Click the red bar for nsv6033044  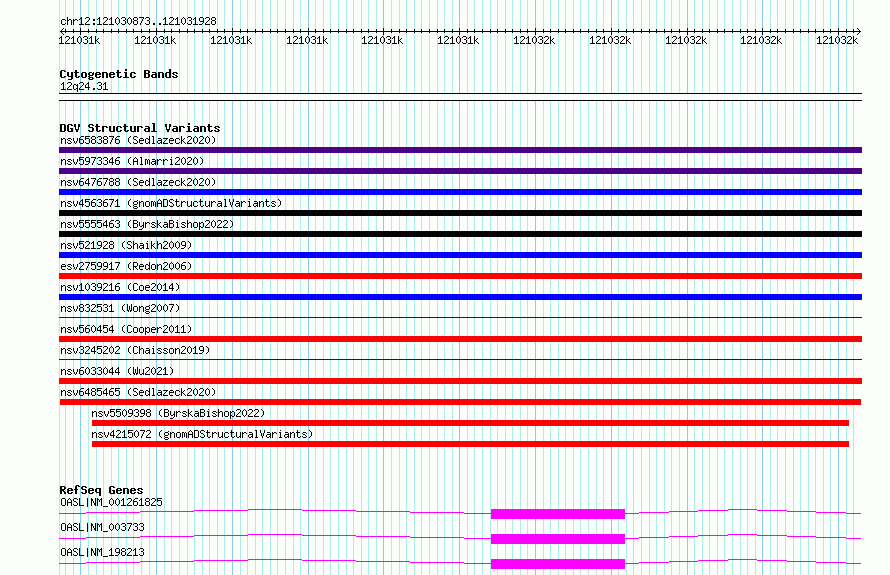point(460,381)
